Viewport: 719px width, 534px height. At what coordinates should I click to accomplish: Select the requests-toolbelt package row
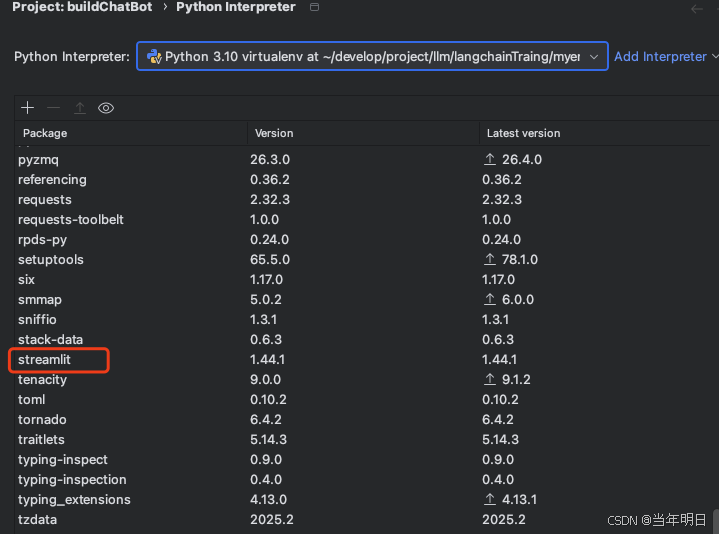364,220
